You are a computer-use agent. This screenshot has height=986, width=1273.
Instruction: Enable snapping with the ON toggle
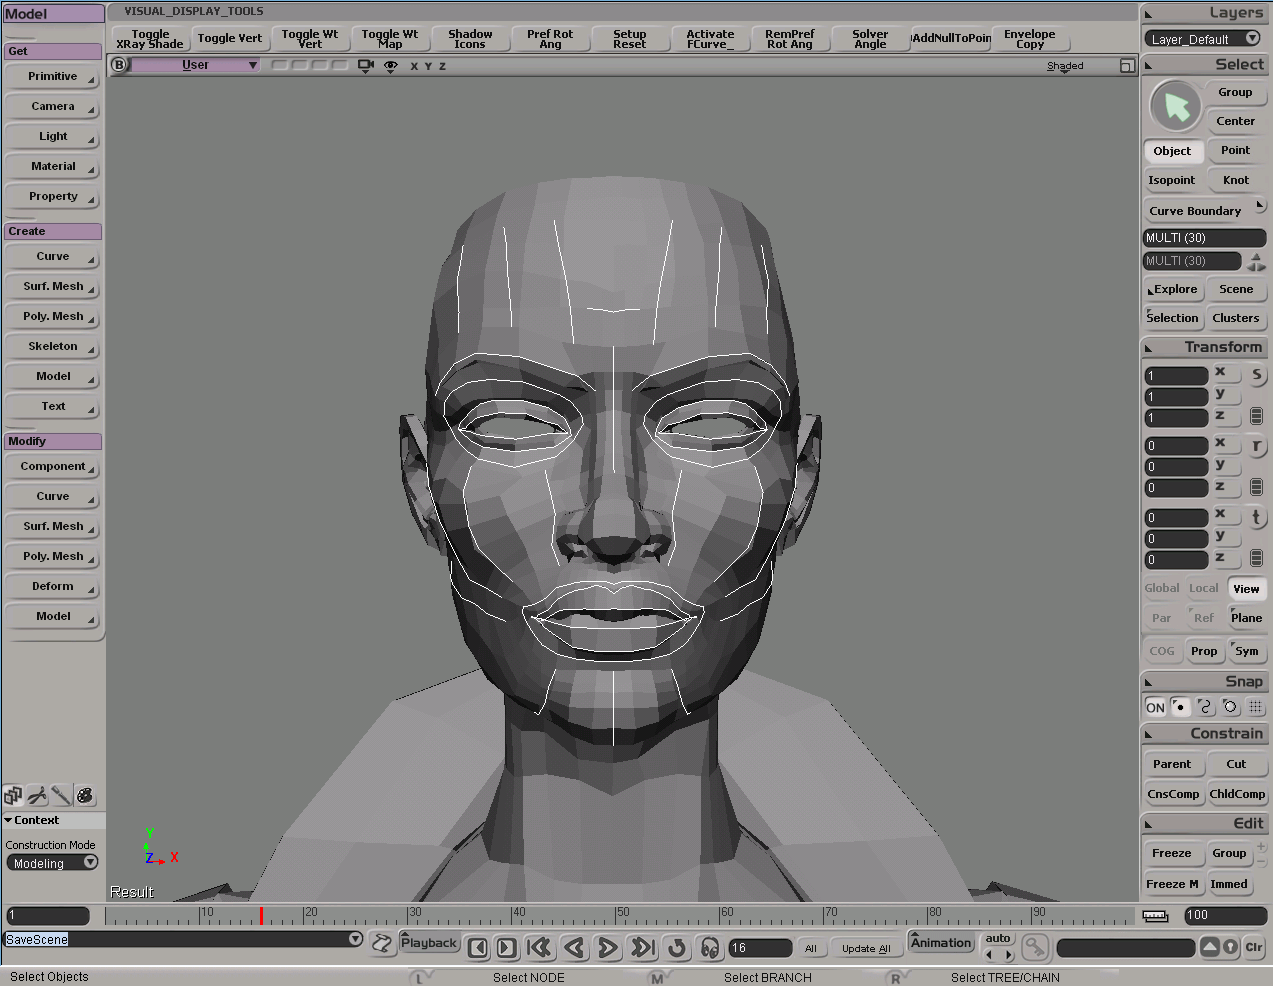[x=1154, y=707]
